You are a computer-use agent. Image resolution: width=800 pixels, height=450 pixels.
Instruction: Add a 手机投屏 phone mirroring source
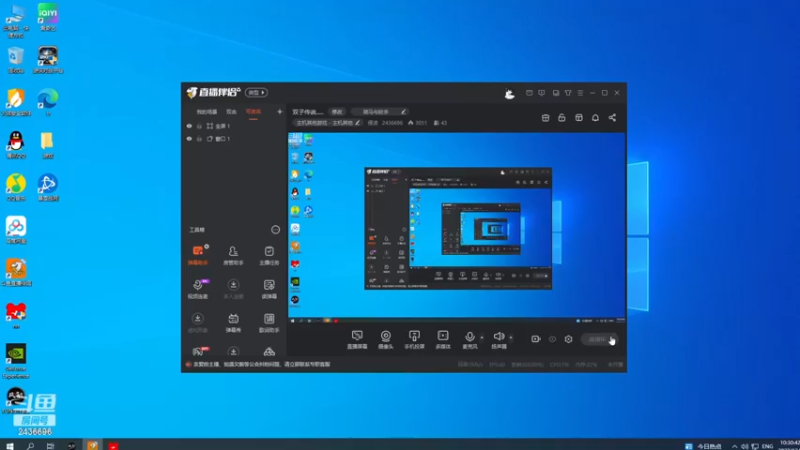tap(414, 339)
